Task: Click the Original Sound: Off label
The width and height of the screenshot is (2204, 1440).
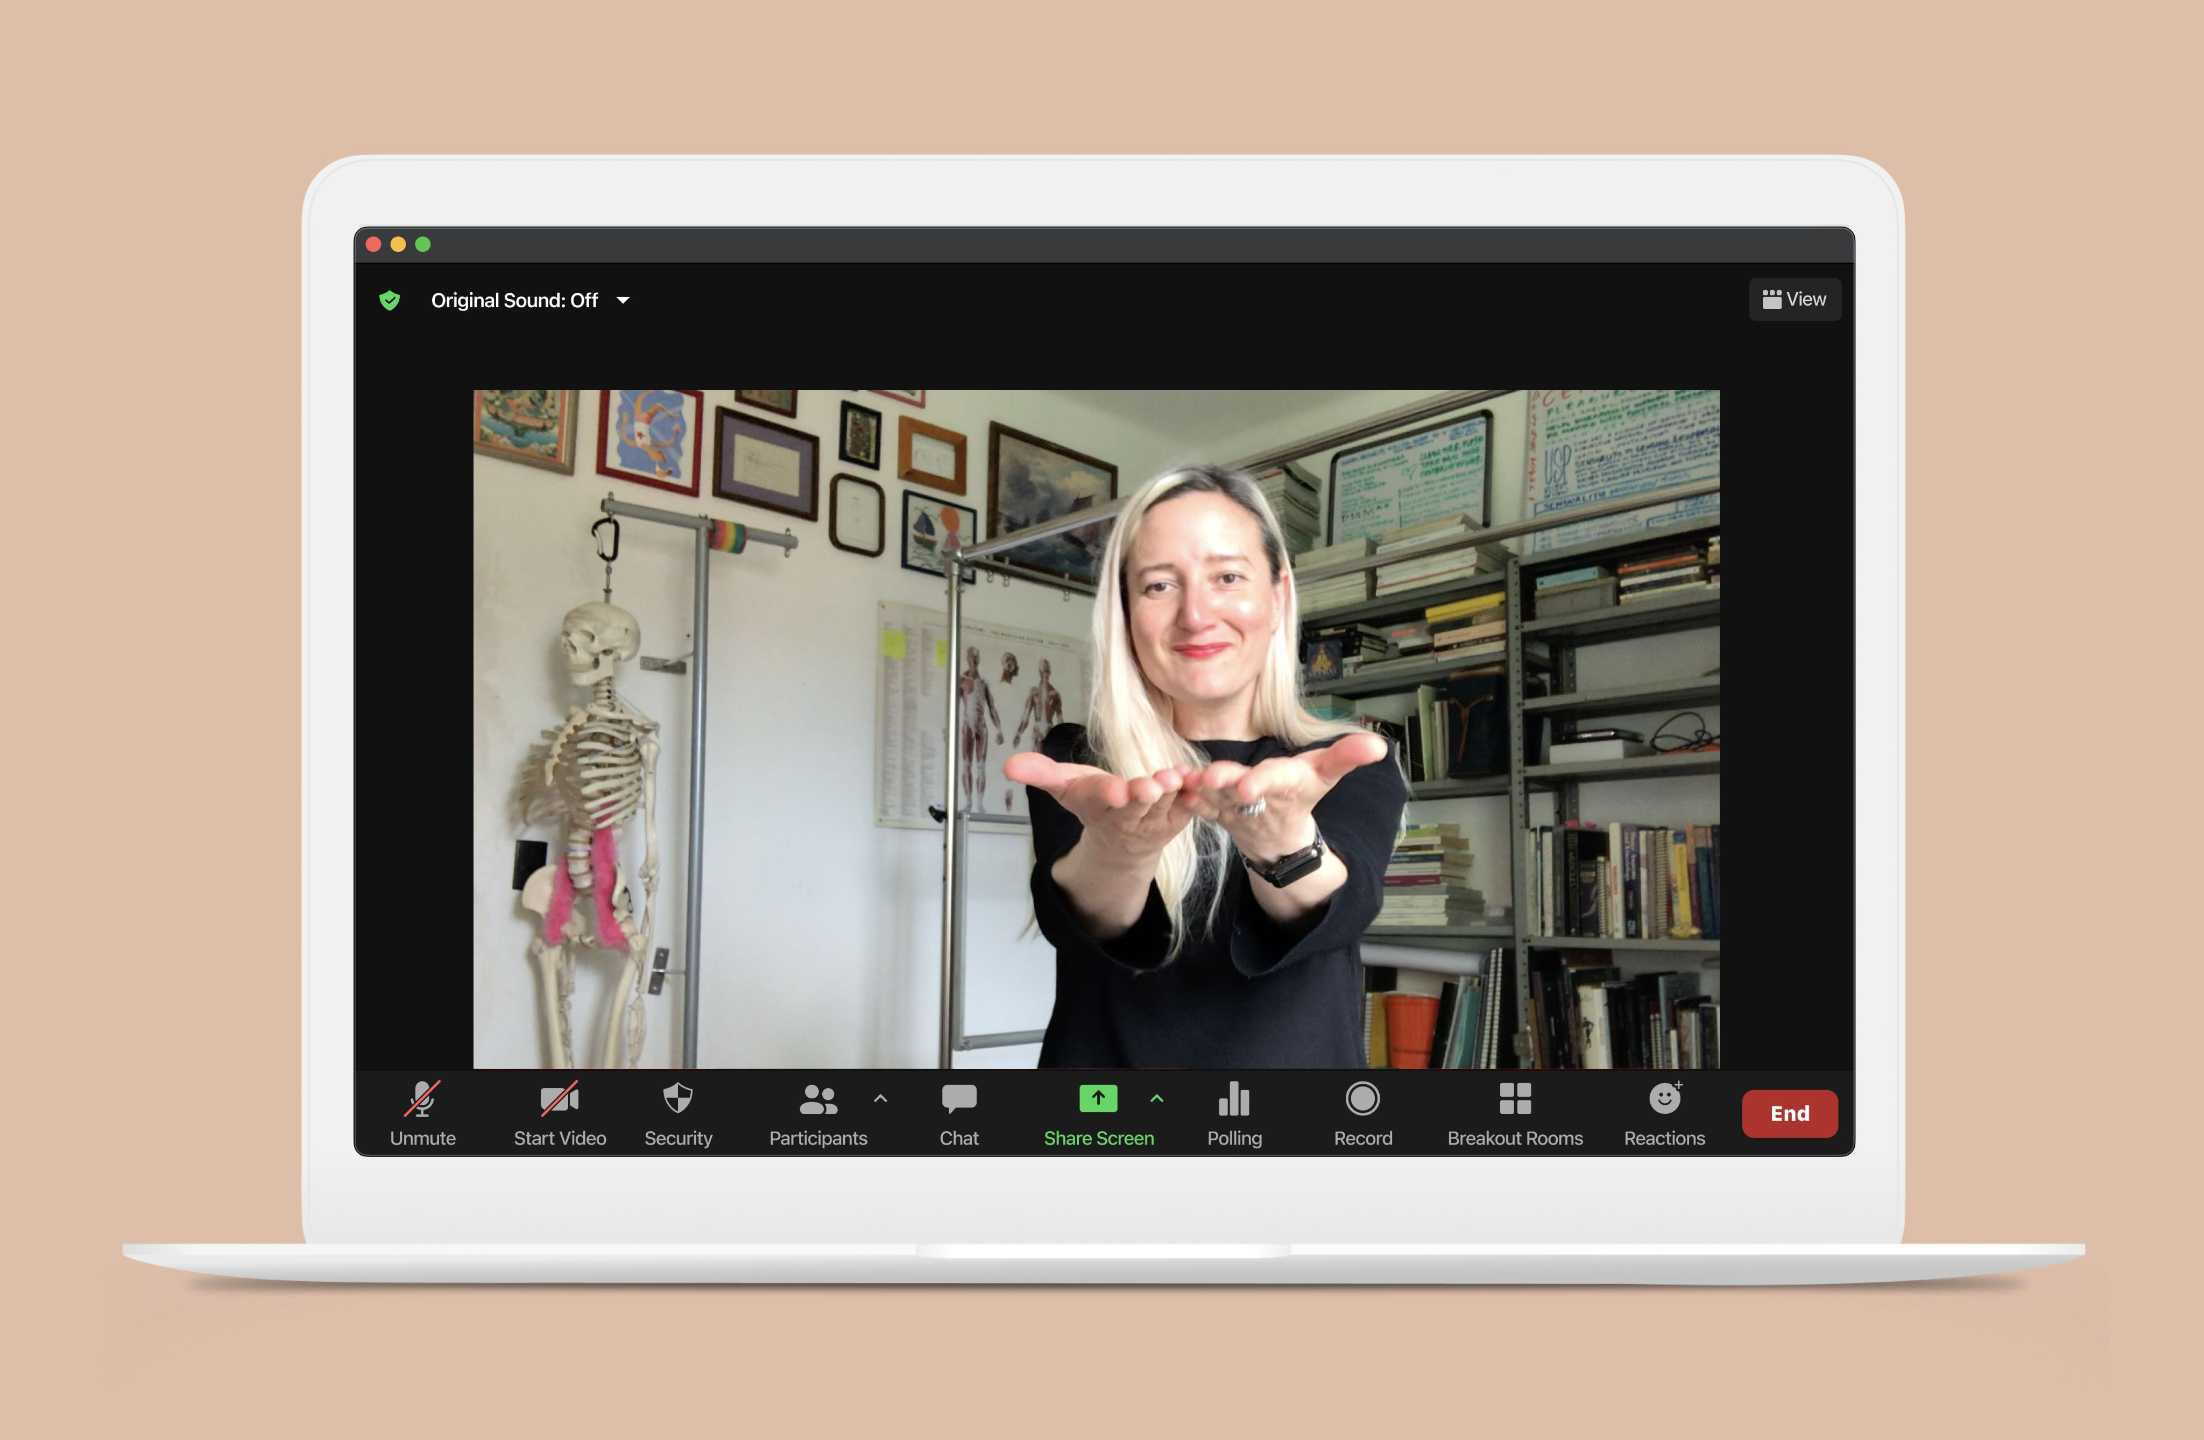Action: click(x=514, y=300)
